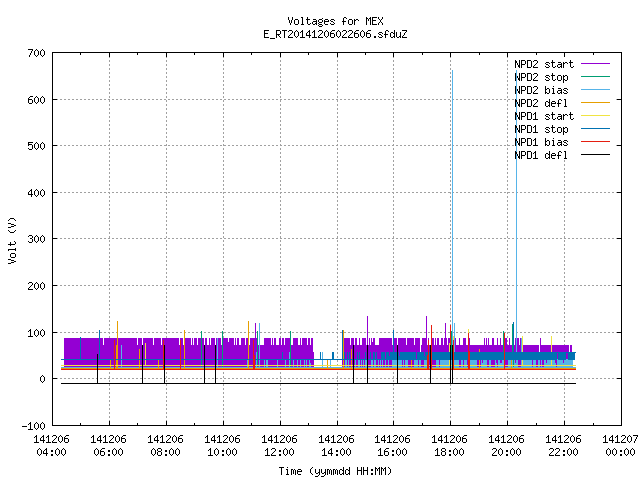The image size is (640, 480).
Task: Click the 141206 04:00 time tick label
Action: (51, 446)
